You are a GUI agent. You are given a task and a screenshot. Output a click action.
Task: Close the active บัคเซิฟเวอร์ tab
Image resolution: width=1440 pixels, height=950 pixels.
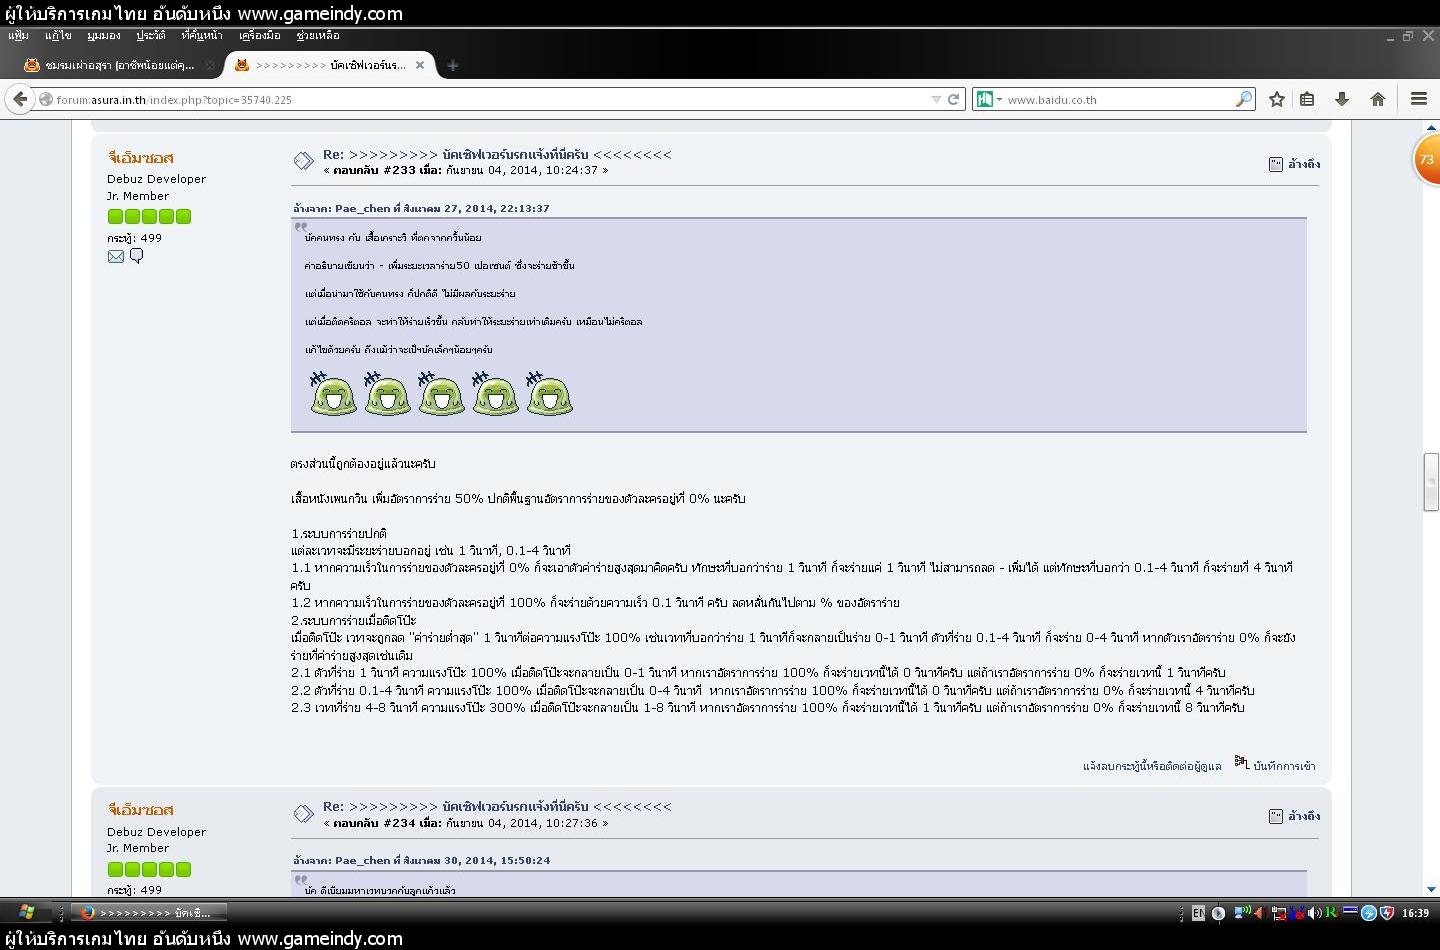coord(420,65)
